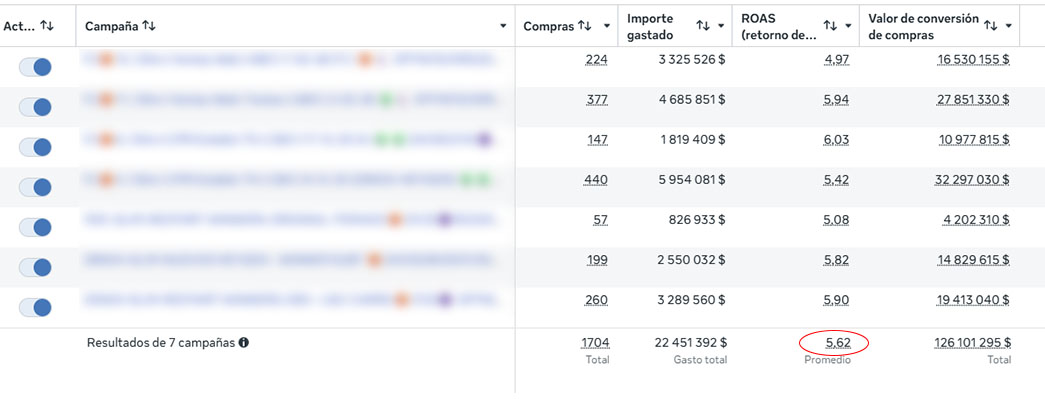Screen dimensions: 1045x399
Task: Click info icon next to Resultados de 7 campañas
Action: (x=244, y=343)
